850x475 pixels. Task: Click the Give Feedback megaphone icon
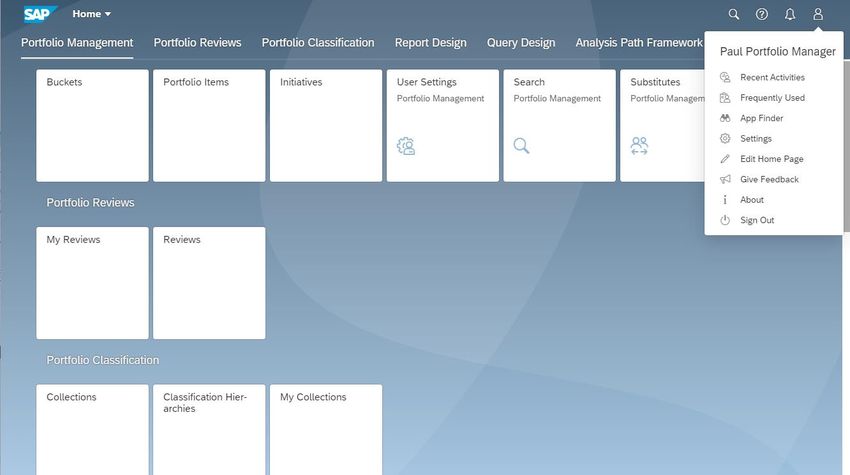pos(725,179)
